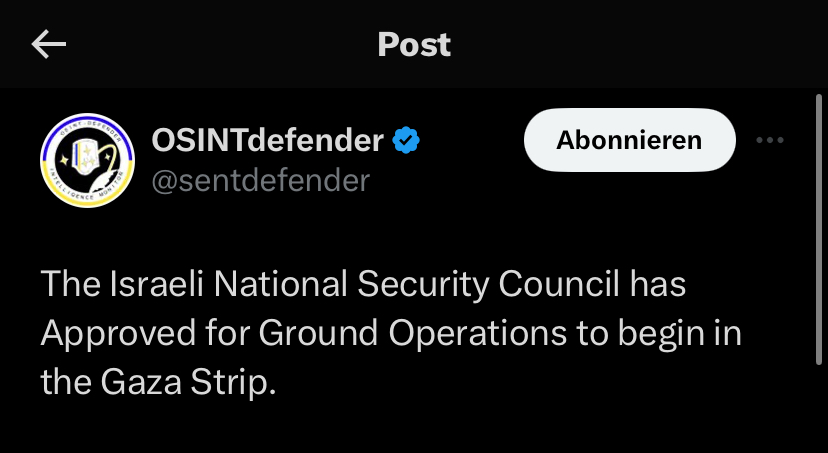Click the blue verified checkmark badge
828x453 pixels.
coord(405,141)
